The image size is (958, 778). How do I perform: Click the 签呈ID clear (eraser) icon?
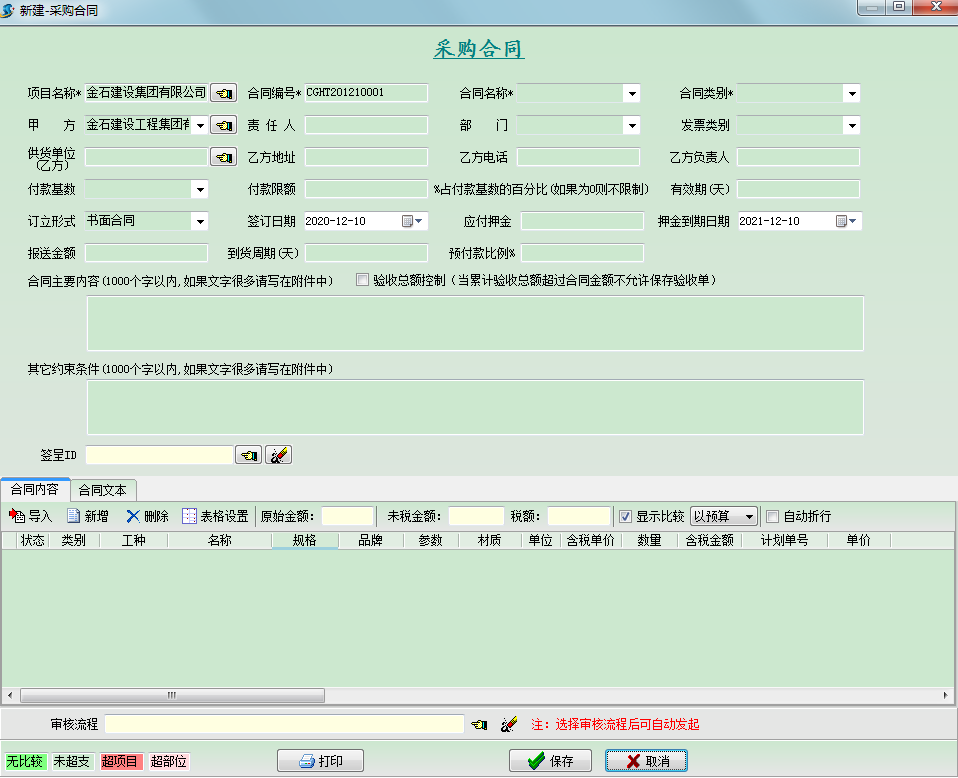(278, 454)
